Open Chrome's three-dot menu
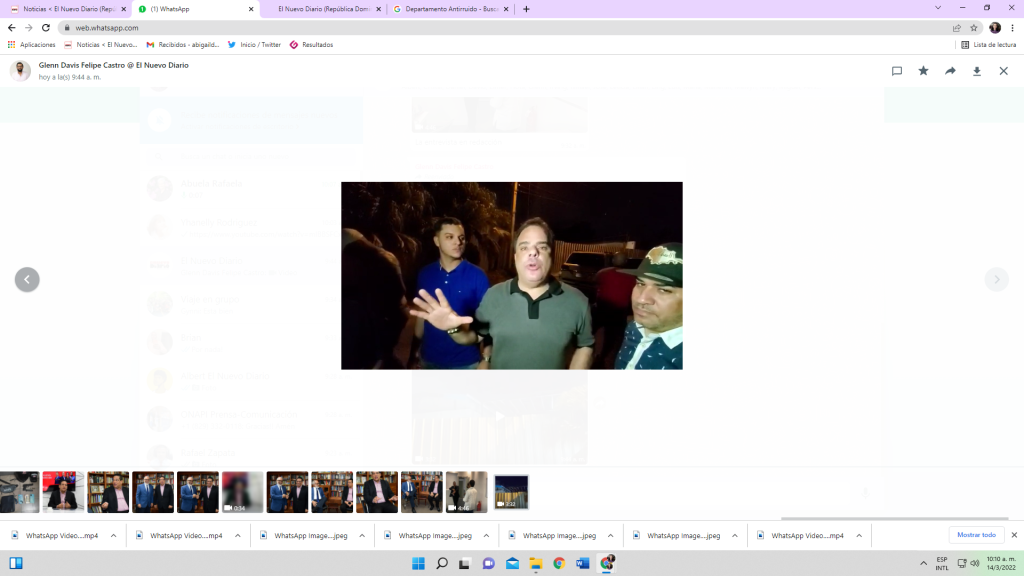The width and height of the screenshot is (1024, 576). (1012, 28)
